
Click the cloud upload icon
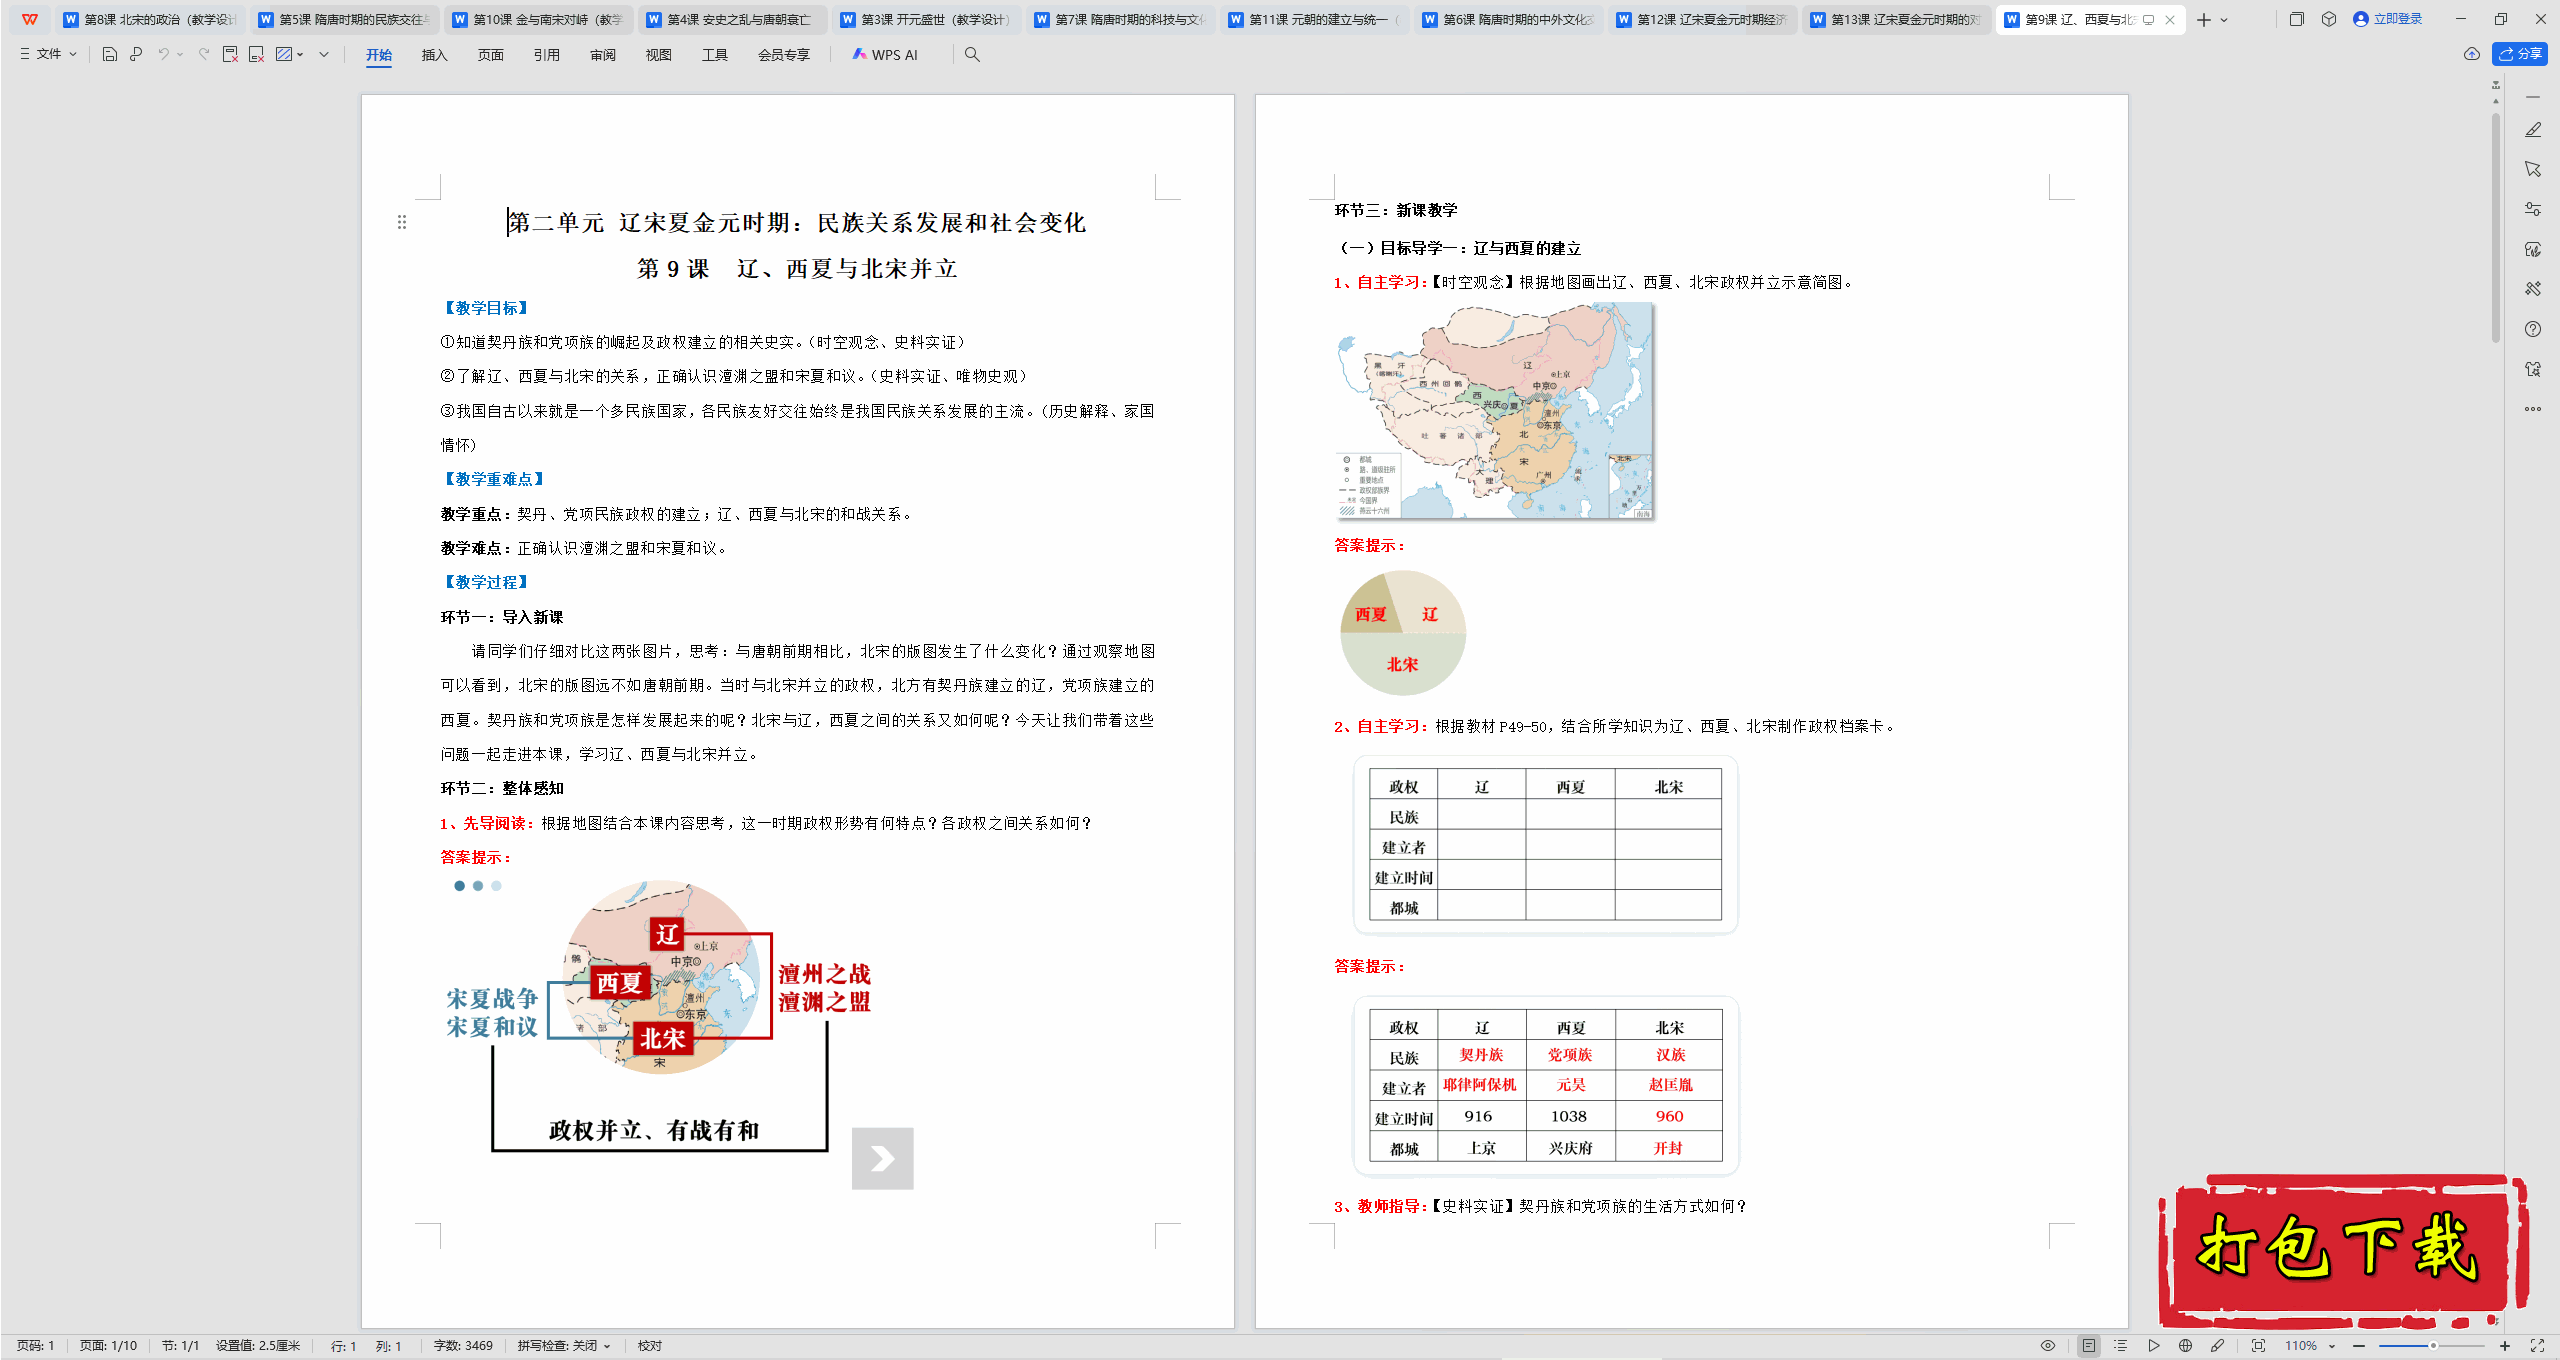pyautogui.click(x=2472, y=54)
